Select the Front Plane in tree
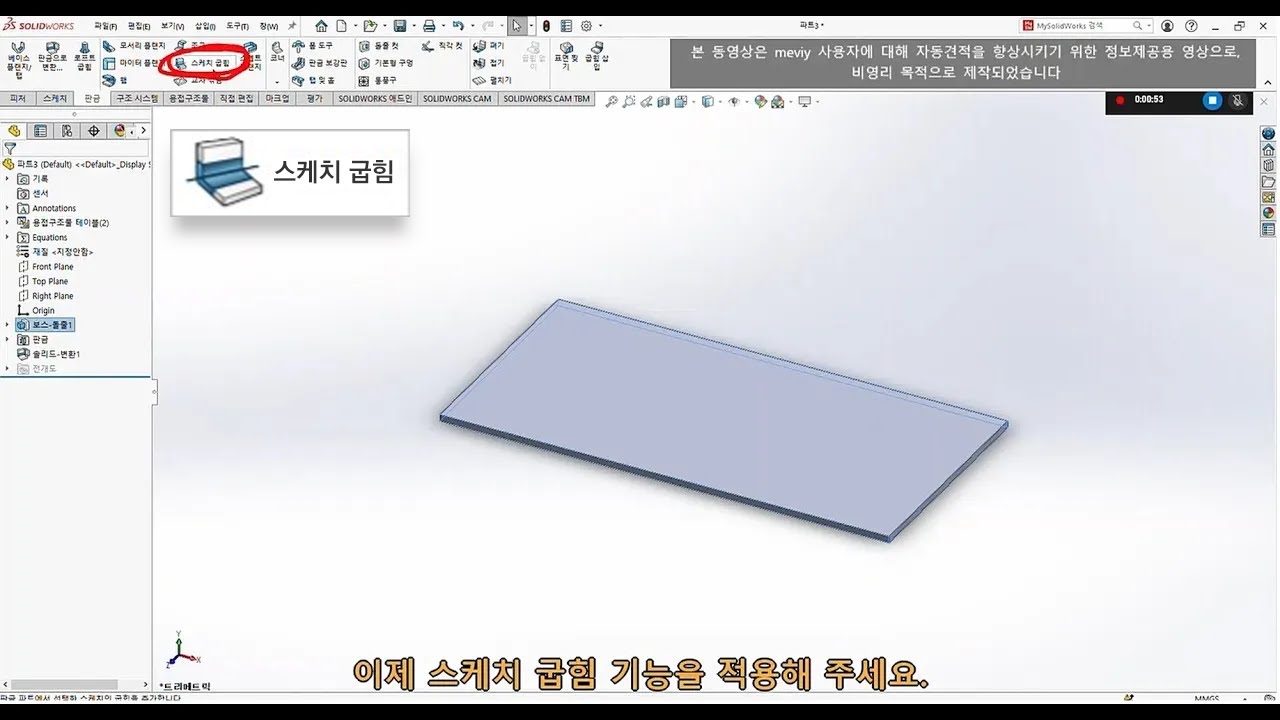The width and height of the screenshot is (1280, 720). pyautogui.click(x=45, y=267)
